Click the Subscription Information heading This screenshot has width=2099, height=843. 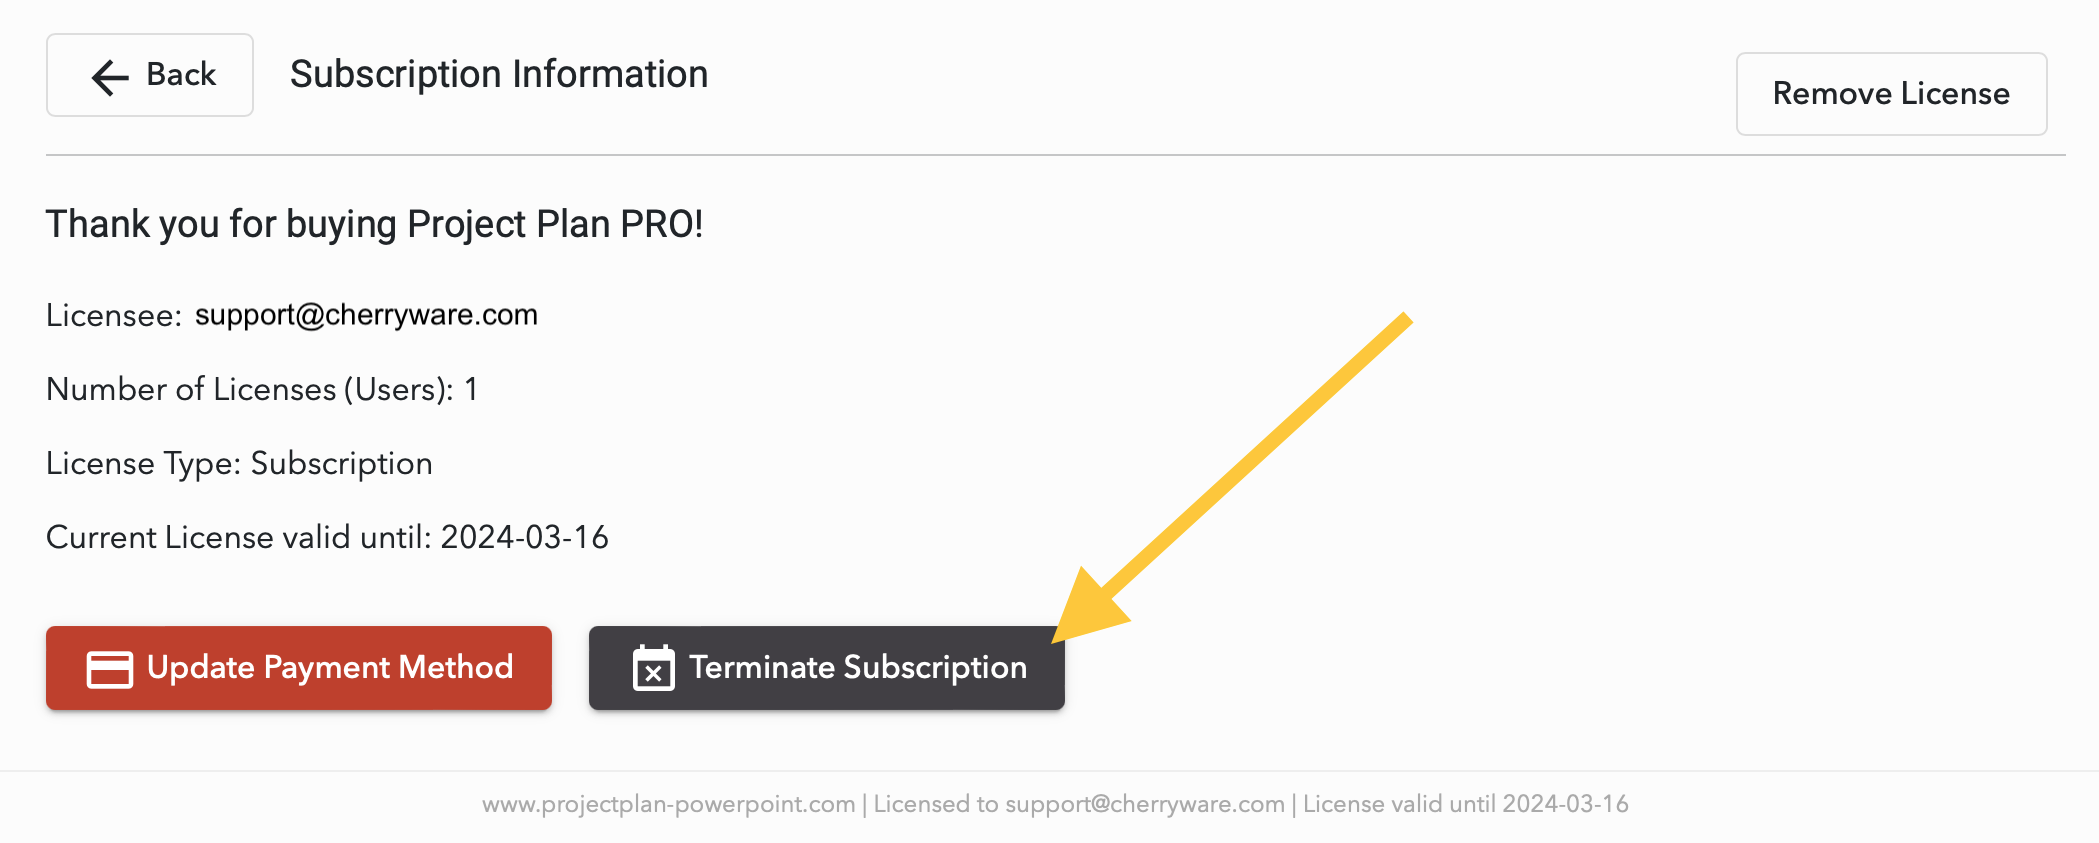tap(499, 75)
